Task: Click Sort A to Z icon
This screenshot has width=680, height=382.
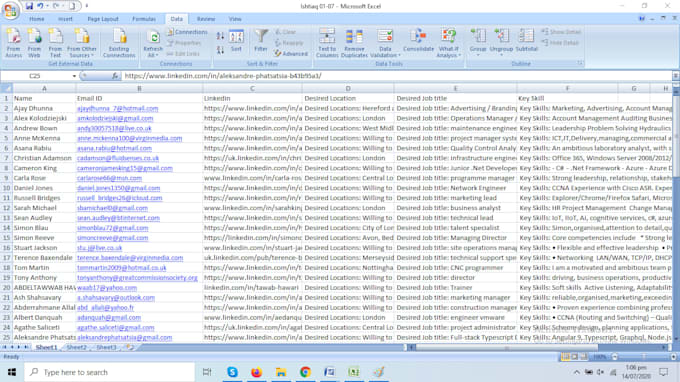Action: 220,36
